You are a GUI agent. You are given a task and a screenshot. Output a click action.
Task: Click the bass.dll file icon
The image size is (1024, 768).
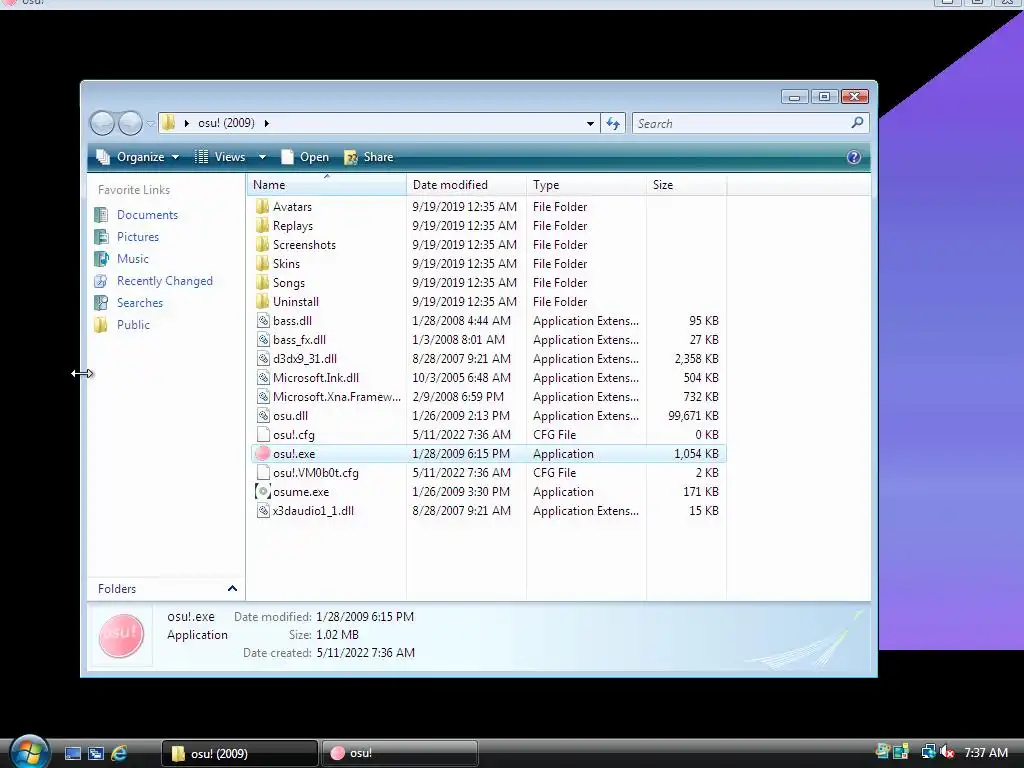coord(263,321)
